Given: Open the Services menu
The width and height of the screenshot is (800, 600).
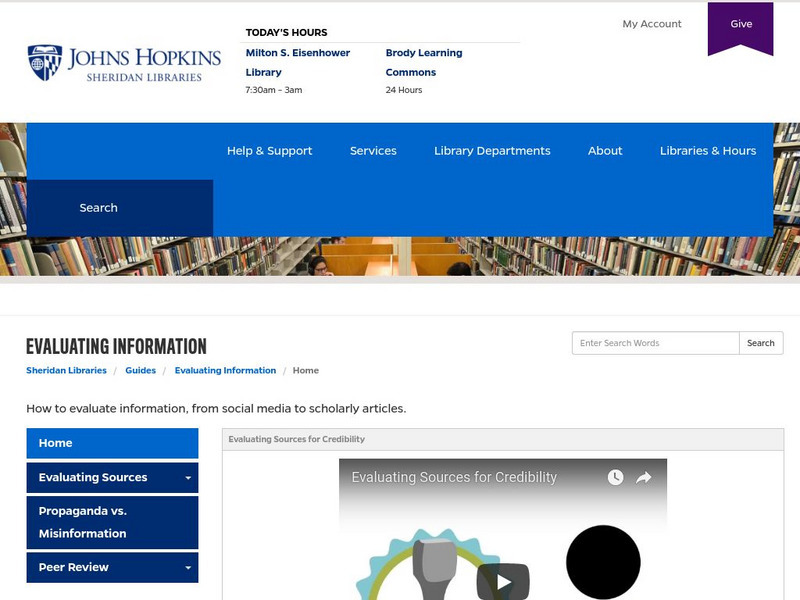Looking at the screenshot, I should point(373,151).
